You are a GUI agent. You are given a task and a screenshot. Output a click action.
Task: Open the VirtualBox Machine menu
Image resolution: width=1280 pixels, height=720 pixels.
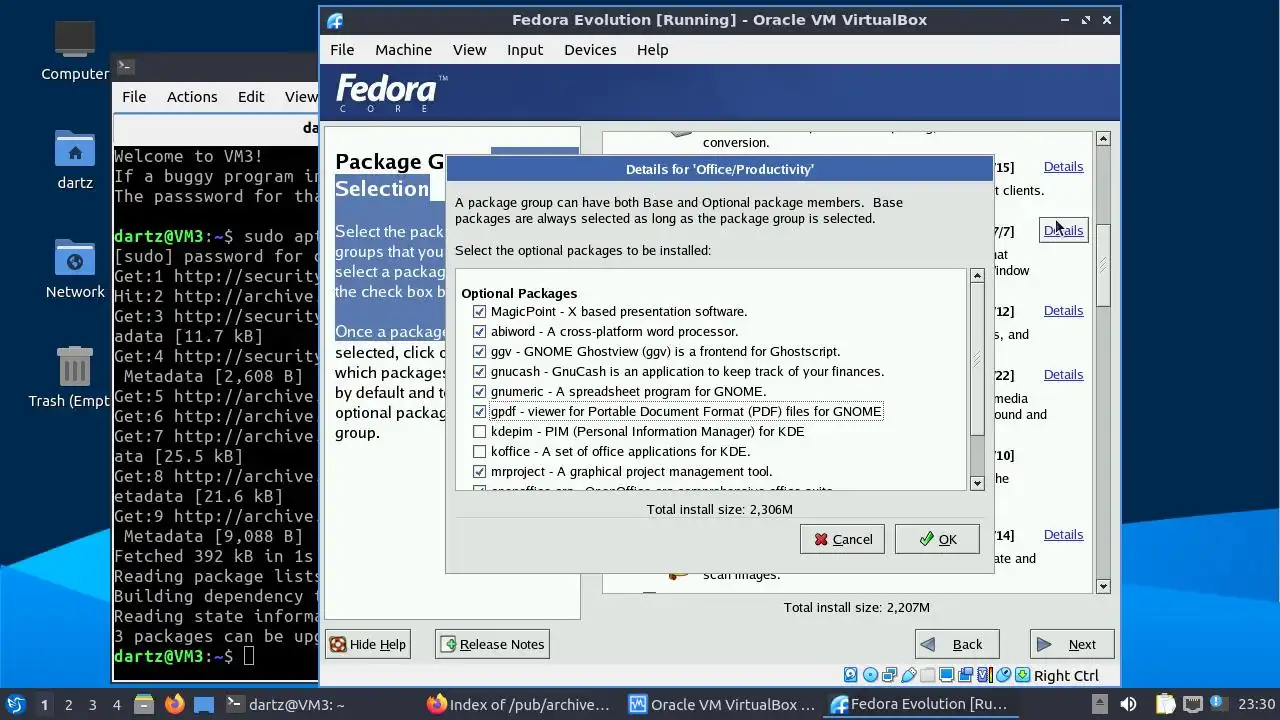tap(403, 49)
